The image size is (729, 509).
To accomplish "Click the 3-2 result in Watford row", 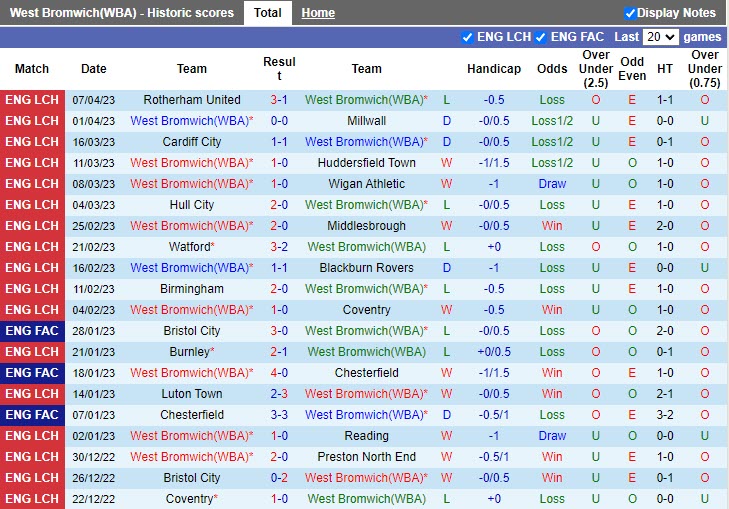I will [x=279, y=246].
